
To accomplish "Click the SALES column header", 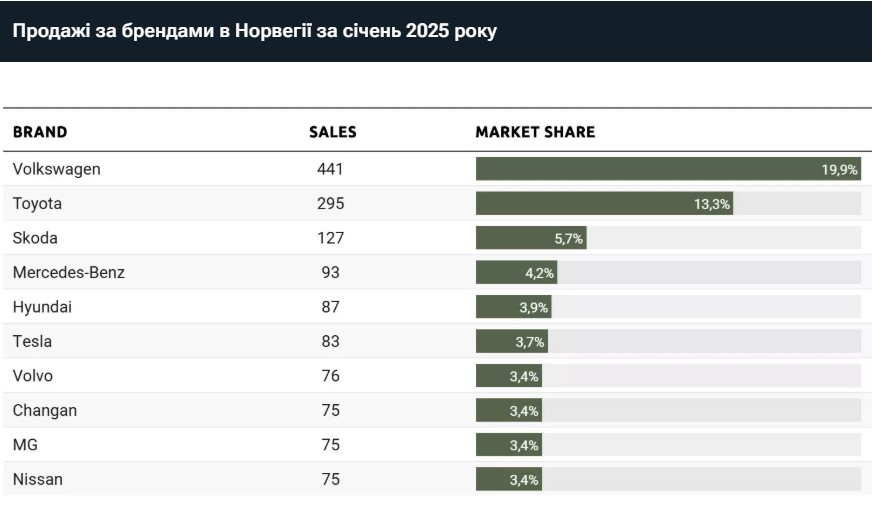I will pos(332,132).
